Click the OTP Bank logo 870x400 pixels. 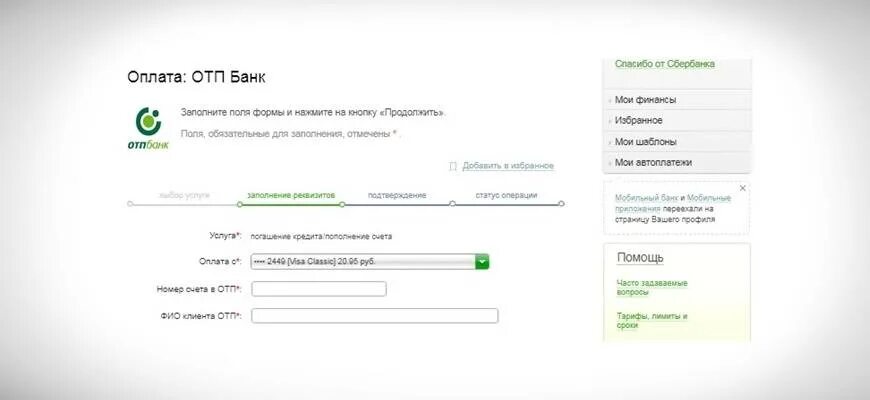(x=148, y=129)
